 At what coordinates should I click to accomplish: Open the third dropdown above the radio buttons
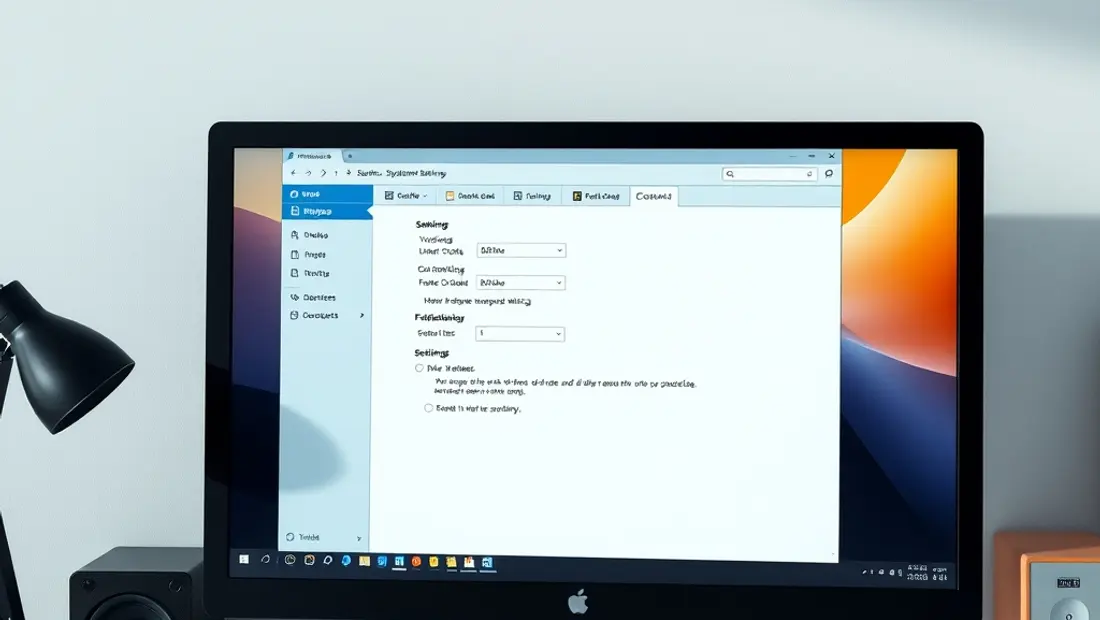click(520, 334)
